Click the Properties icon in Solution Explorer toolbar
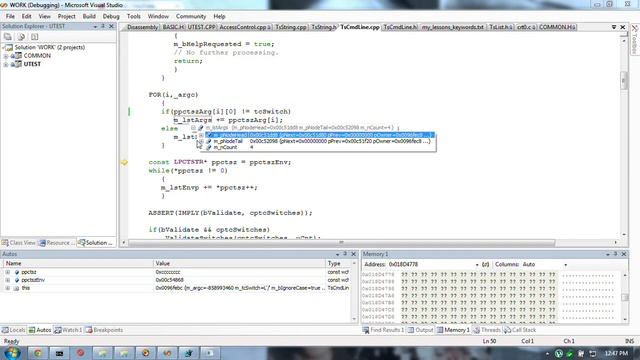 pyautogui.click(x=8, y=37)
